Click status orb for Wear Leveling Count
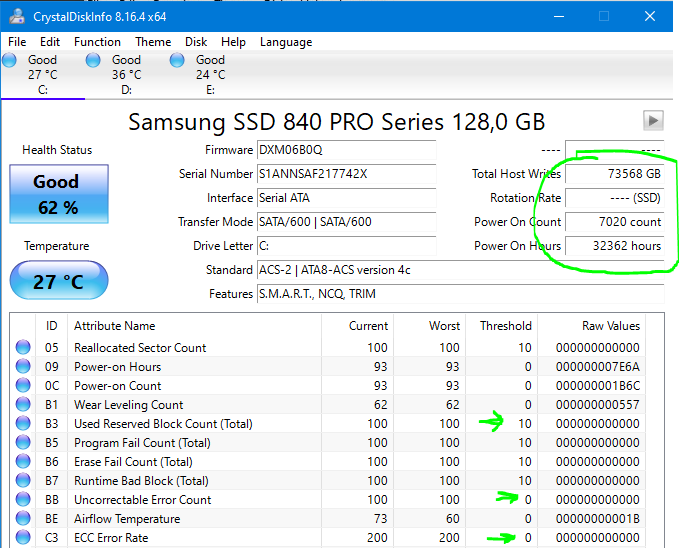Screen dimensions: 679x548 (23, 405)
